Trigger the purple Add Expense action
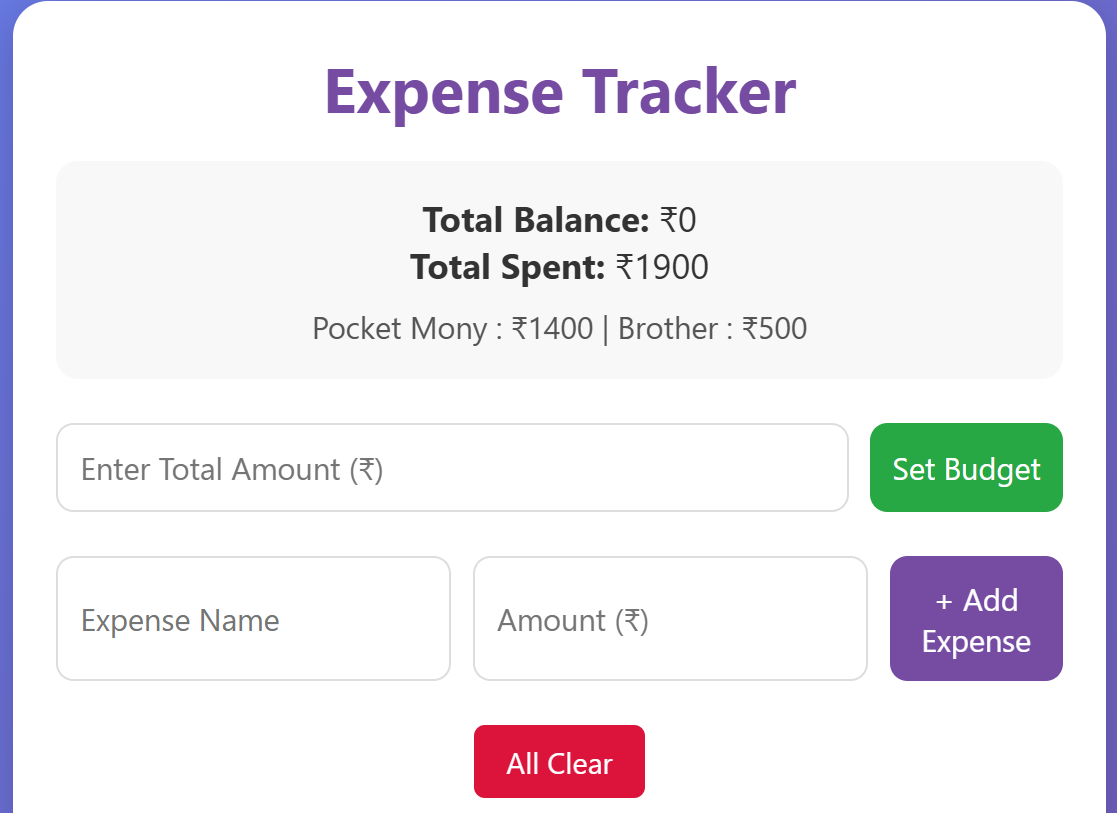The image size is (1117, 813). [975, 618]
